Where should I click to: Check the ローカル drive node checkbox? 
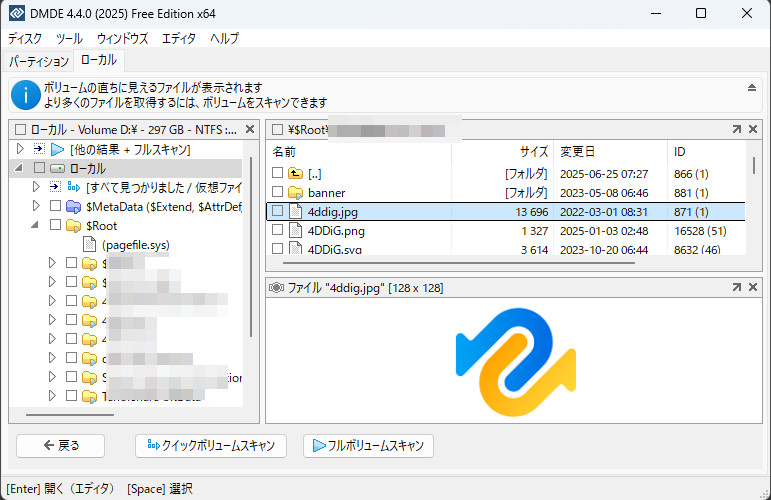pyautogui.click(x=39, y=168)
